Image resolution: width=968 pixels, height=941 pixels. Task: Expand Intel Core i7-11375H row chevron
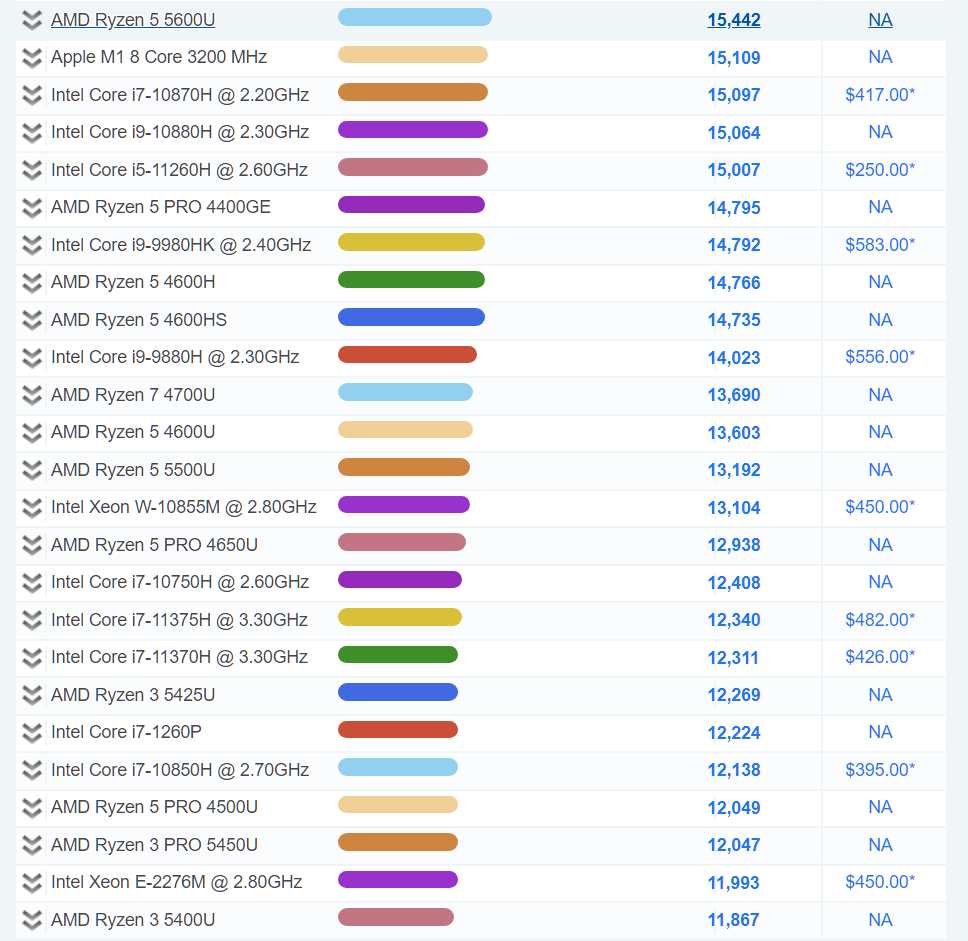pos(31,620)
